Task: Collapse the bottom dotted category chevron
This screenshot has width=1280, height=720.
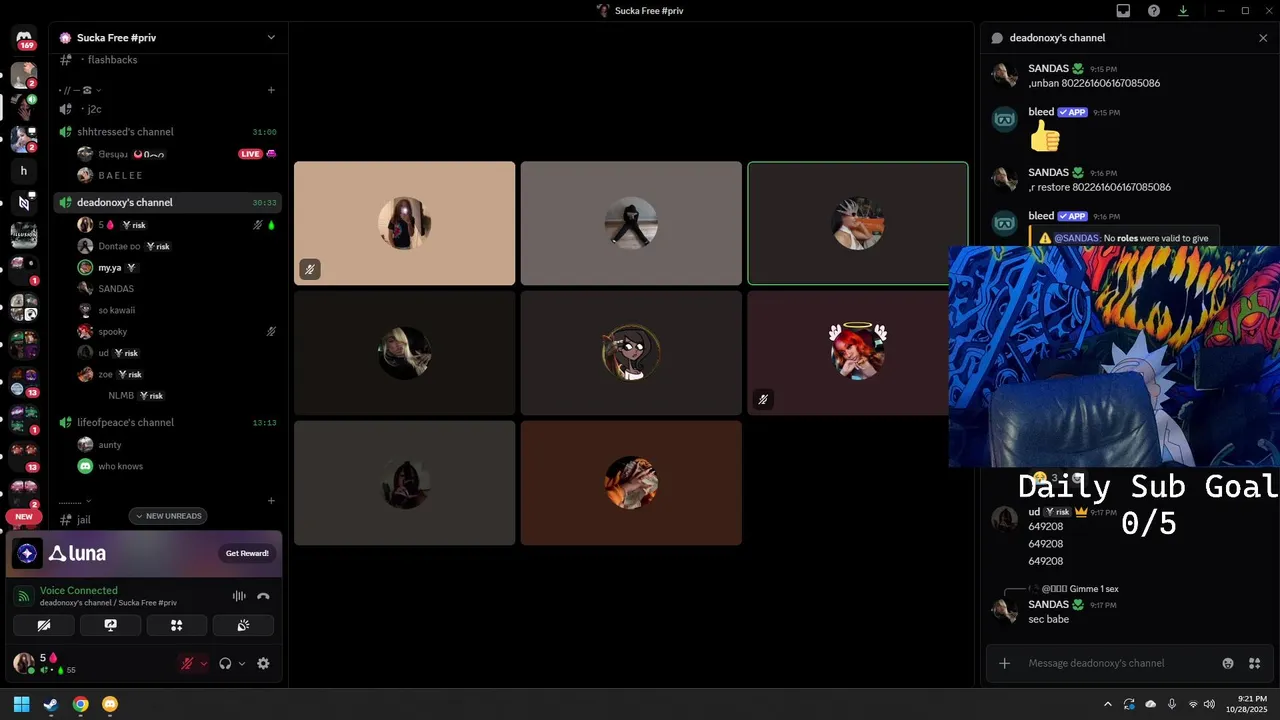Action: click(88, 501)
